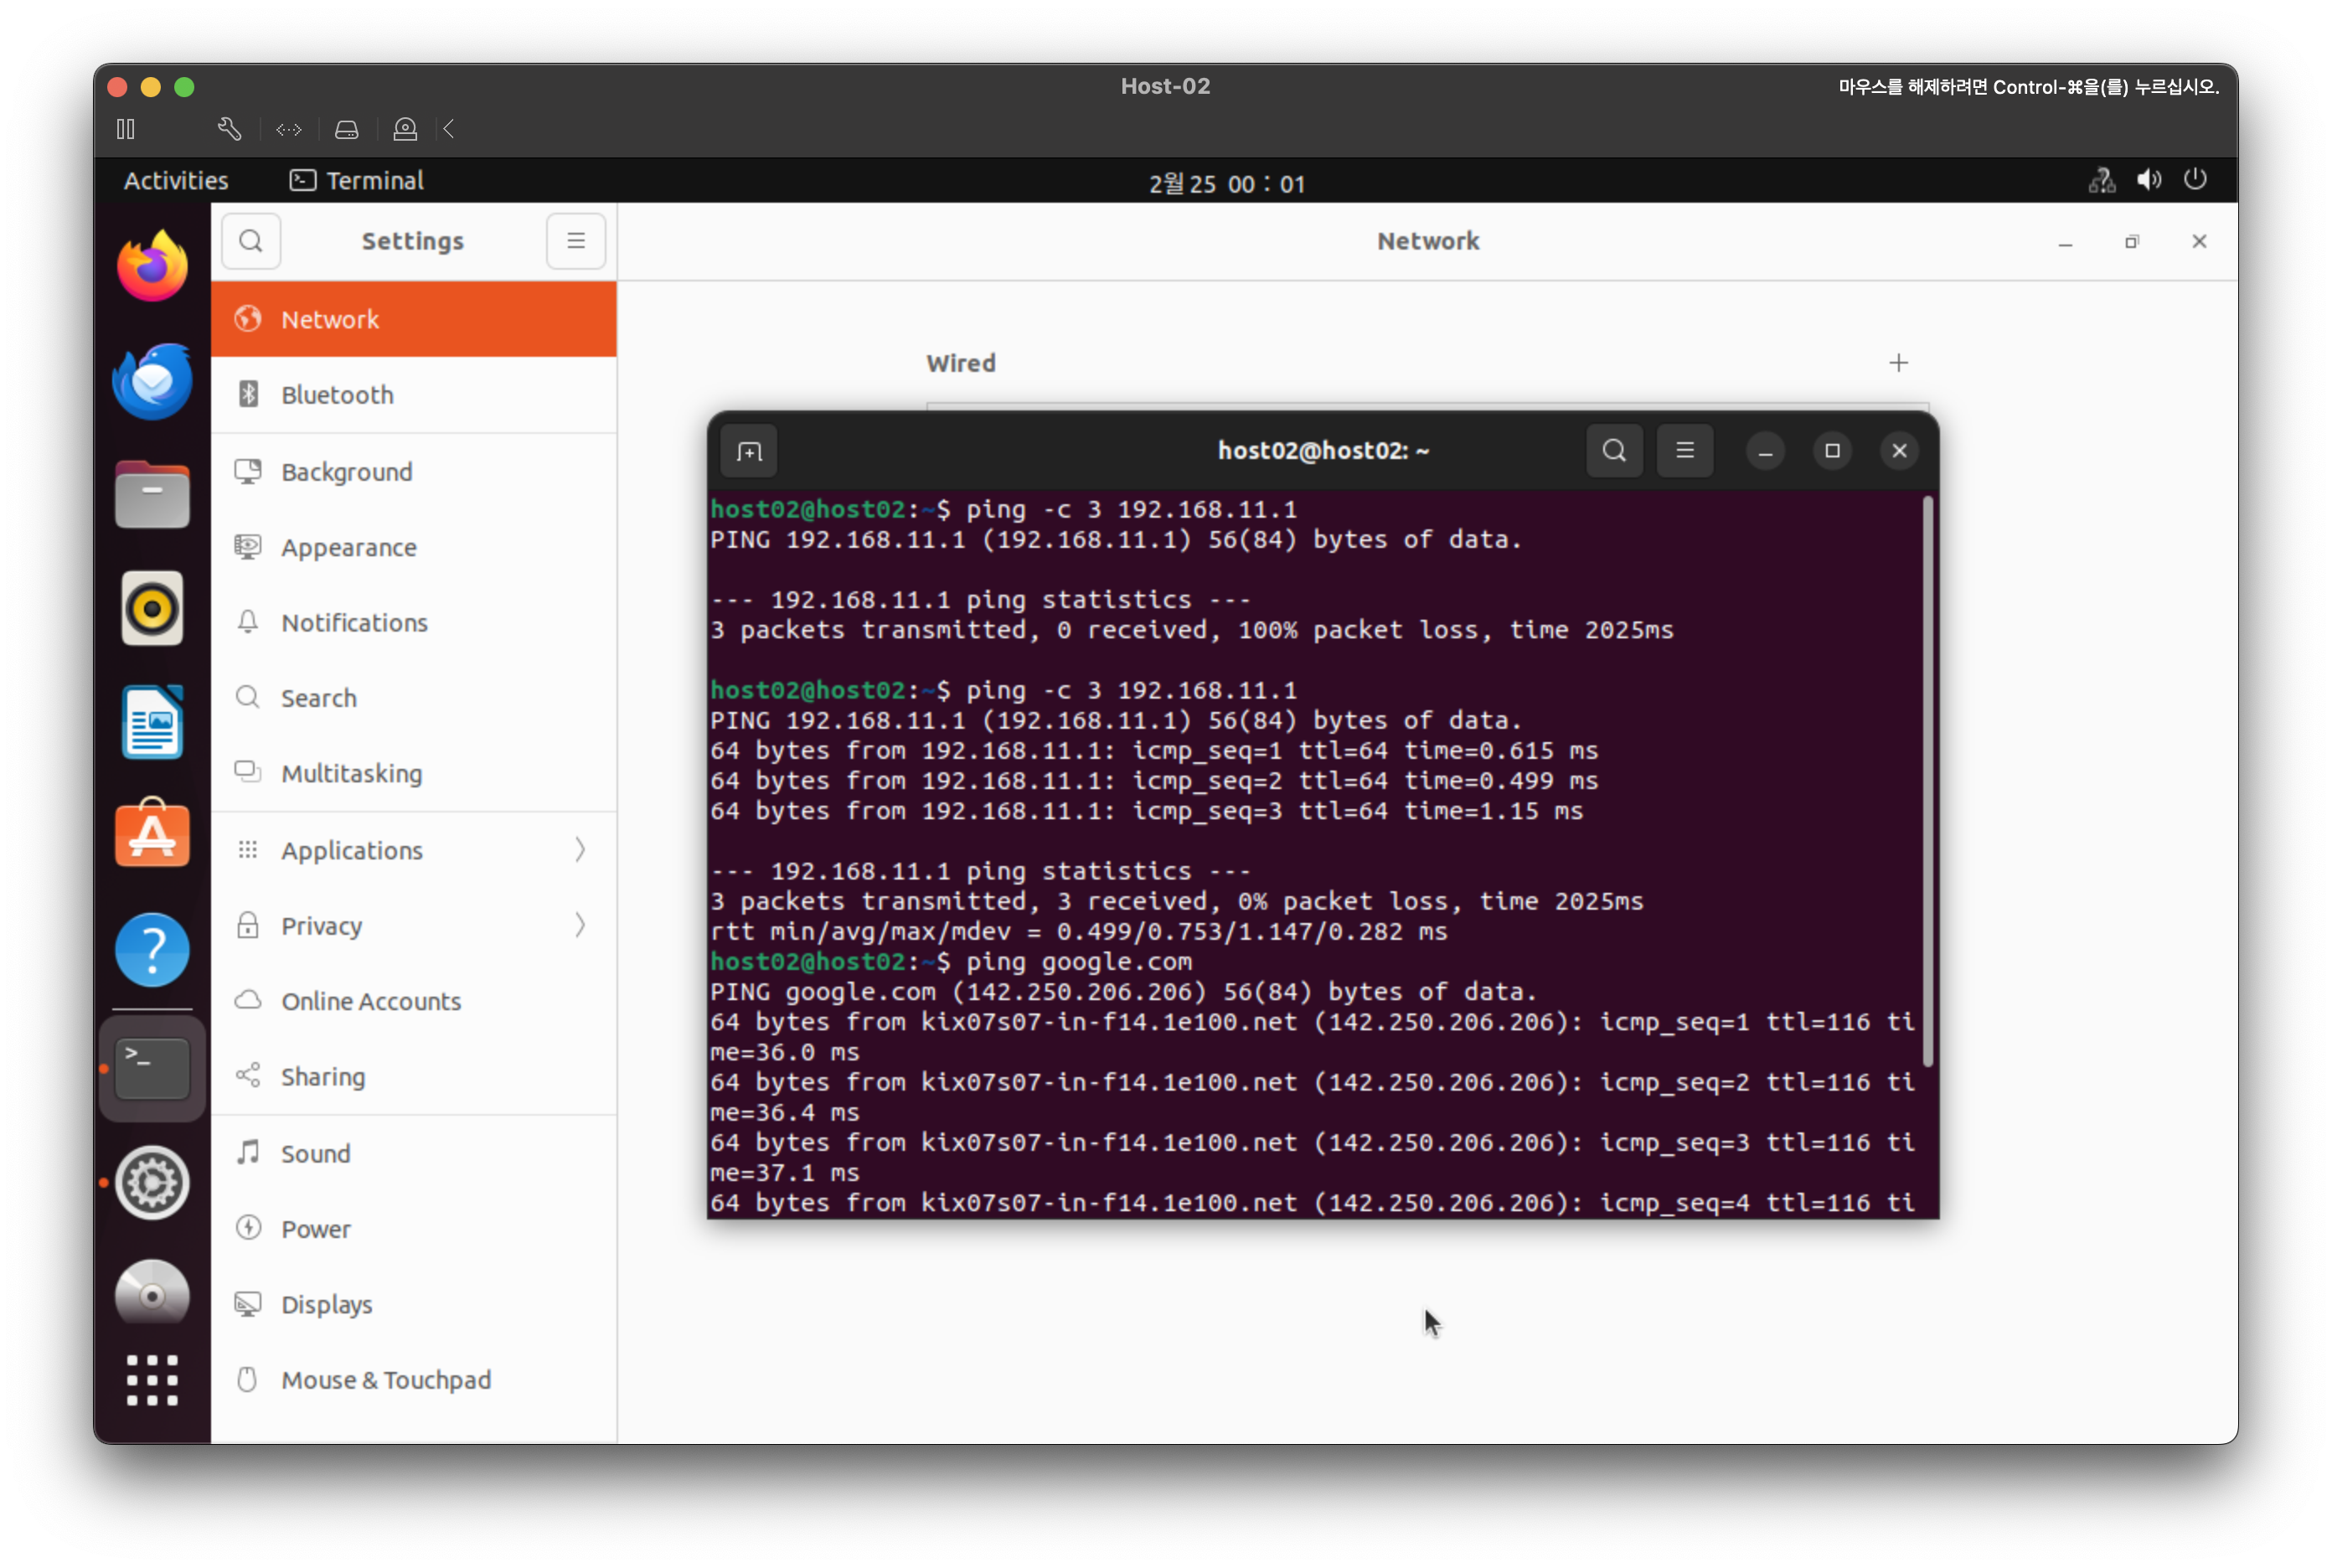Launch Firefox from the dock
Viewport: 2332px width, 1568px height.
click(x=152, y=267)
